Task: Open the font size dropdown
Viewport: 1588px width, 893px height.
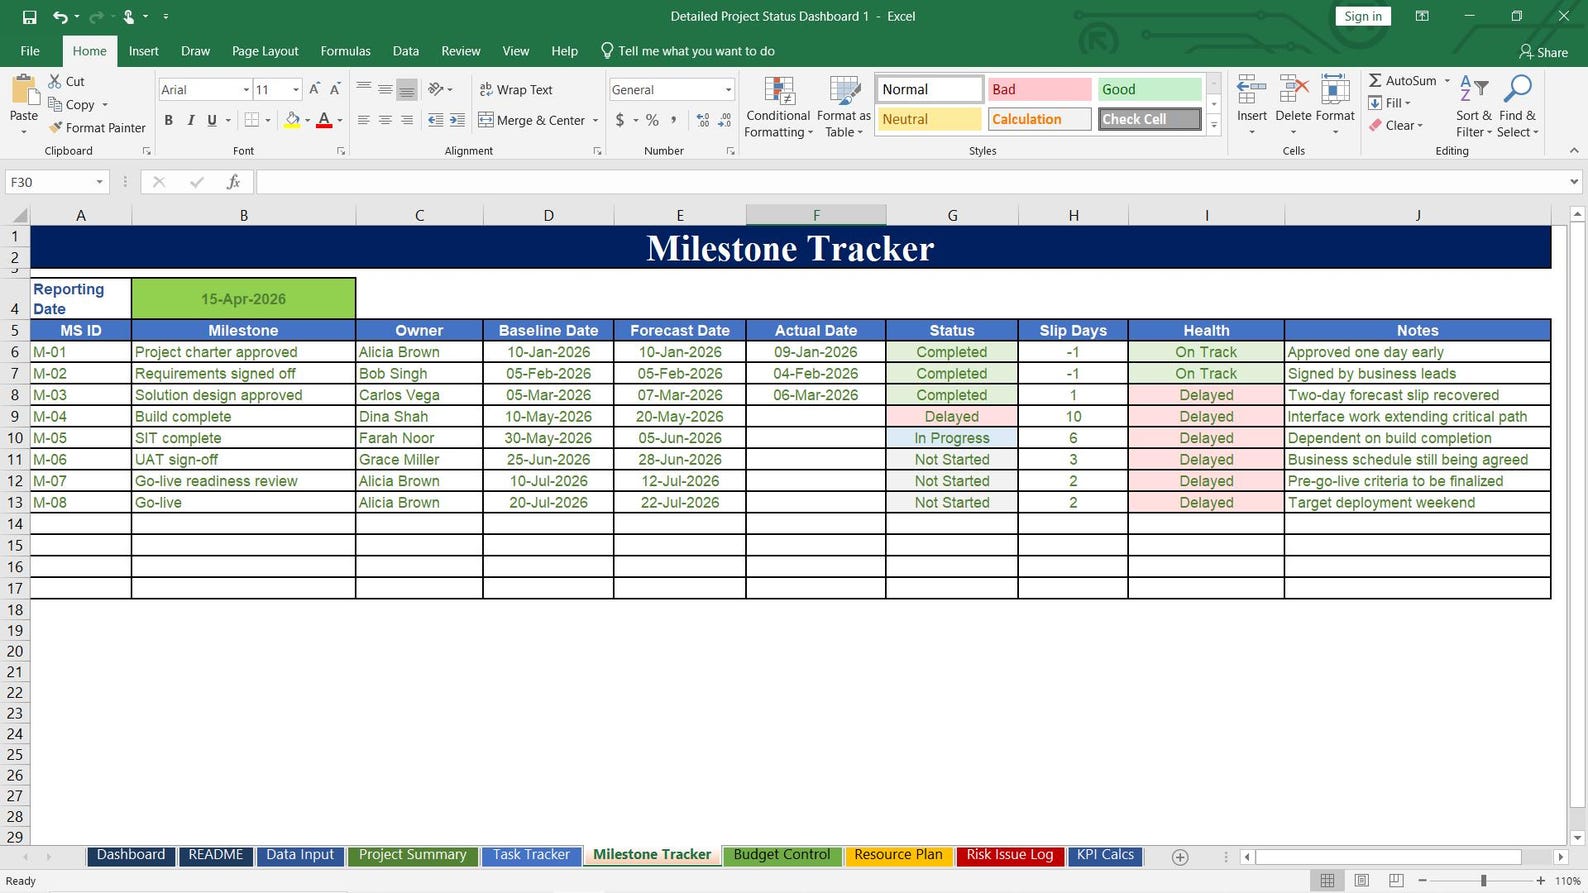Action: tap(296, 90)
